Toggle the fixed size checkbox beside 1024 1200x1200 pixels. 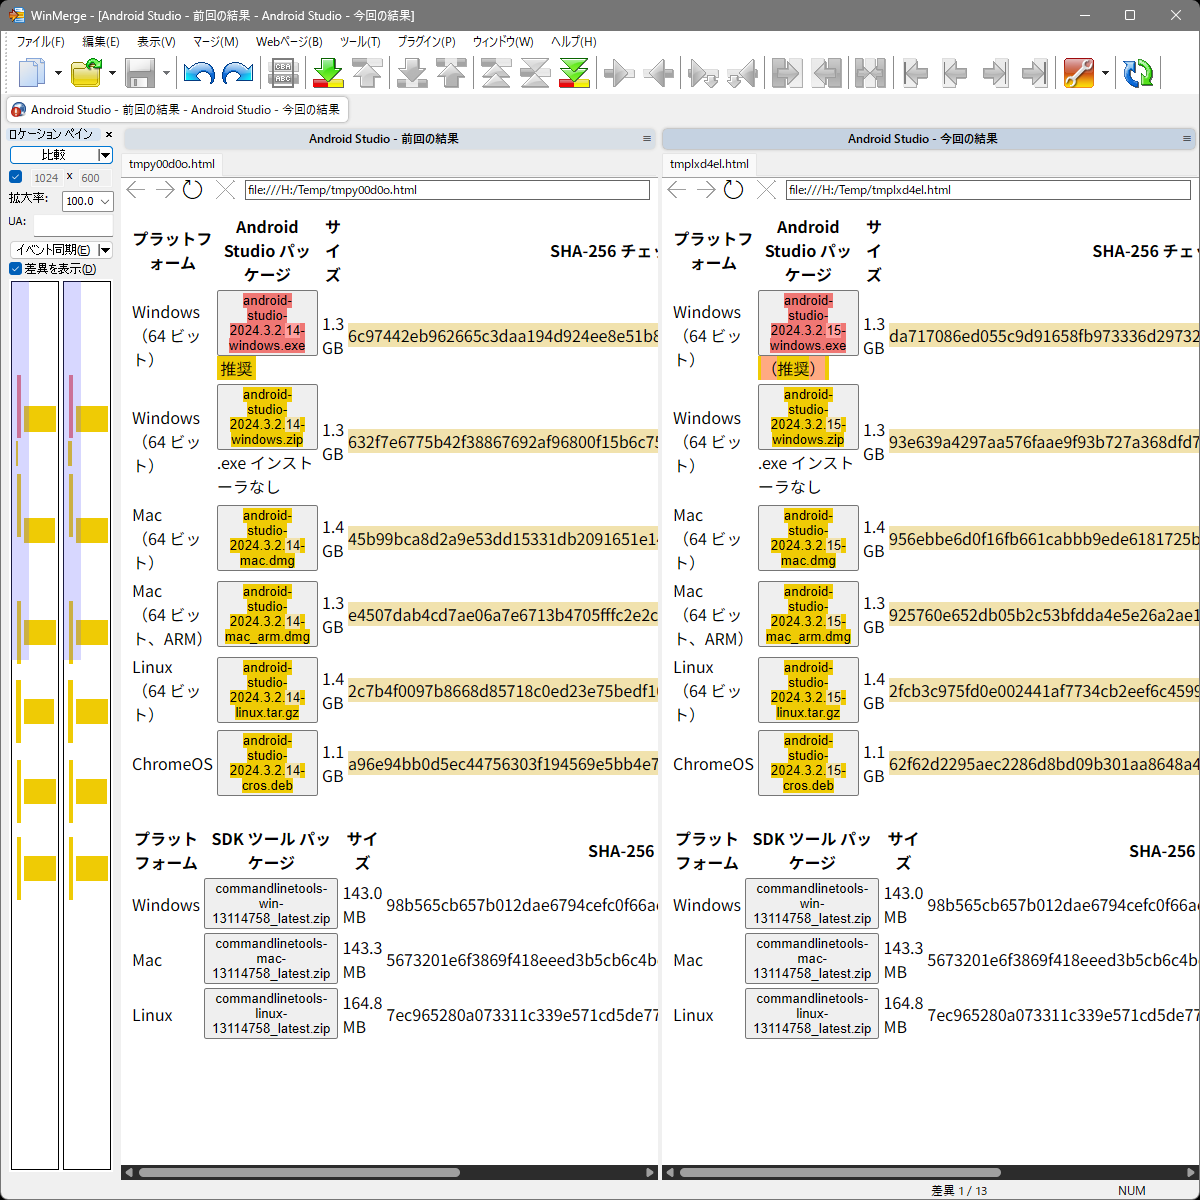click(16, 177)
